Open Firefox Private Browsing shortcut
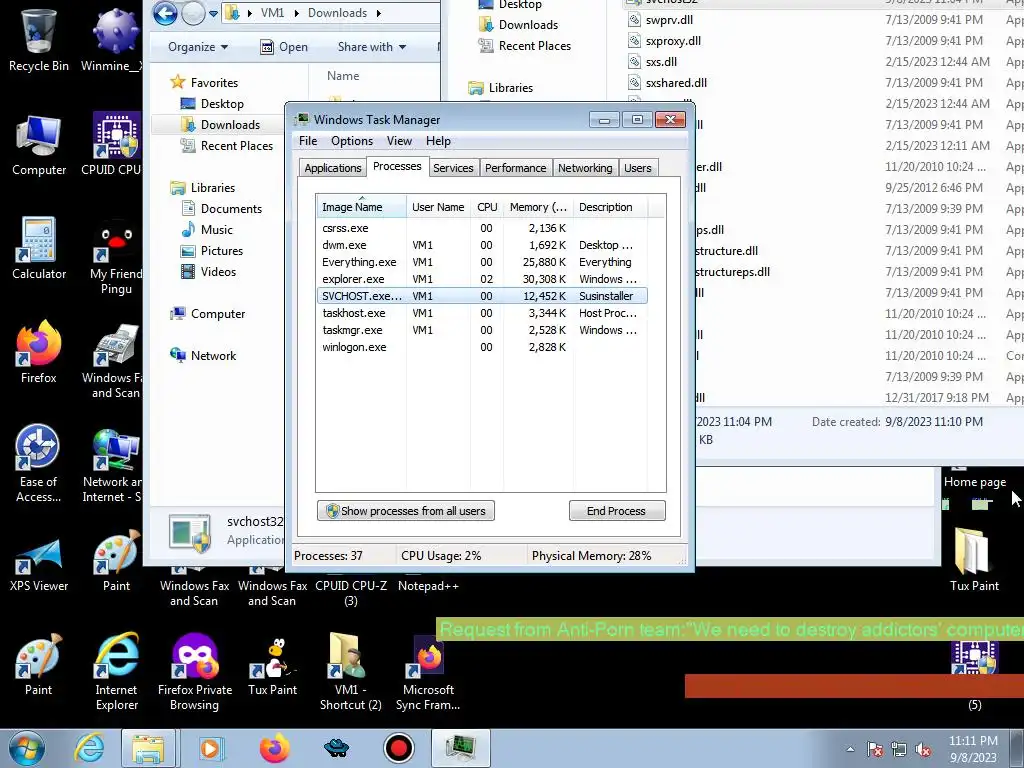 195,671
